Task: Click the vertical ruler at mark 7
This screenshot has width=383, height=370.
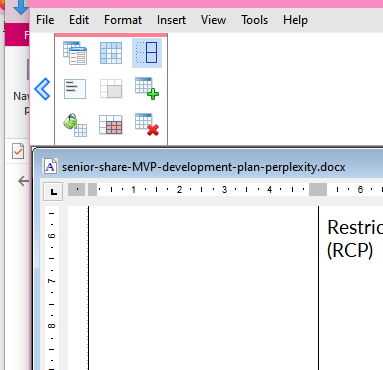Action: [51, 281]
